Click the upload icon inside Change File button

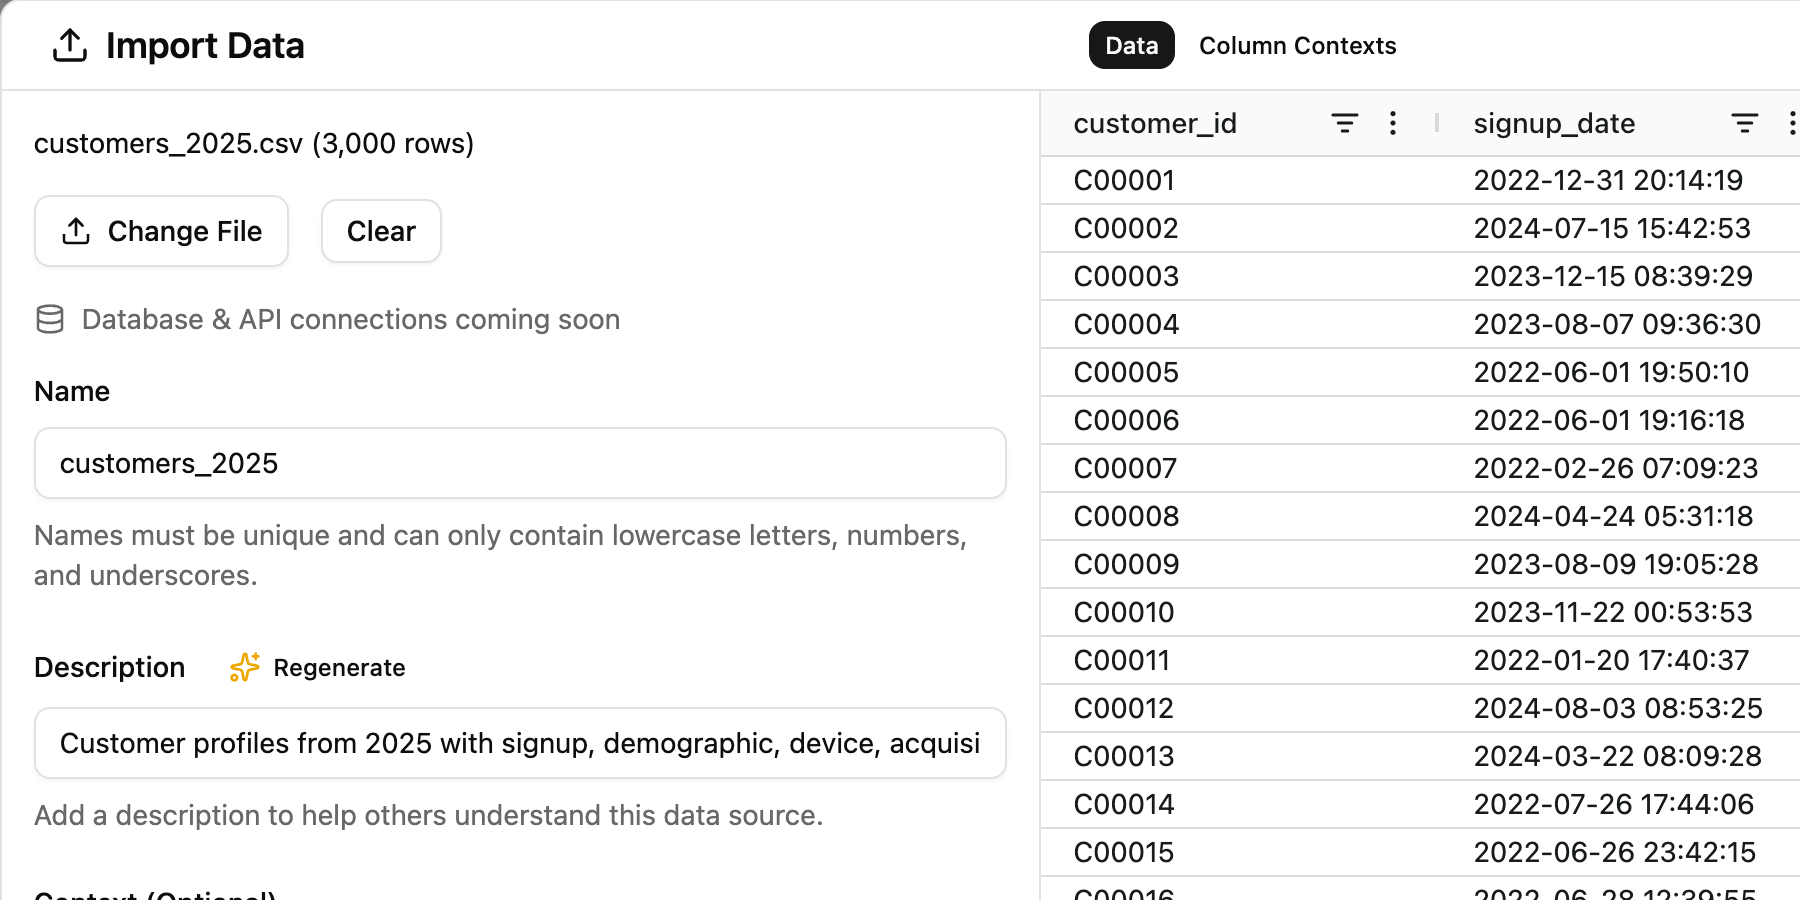click(75, 231)
